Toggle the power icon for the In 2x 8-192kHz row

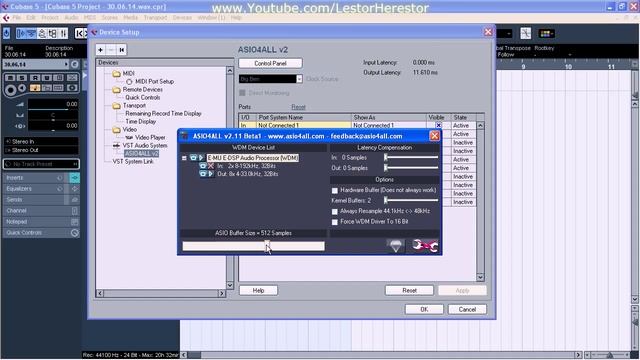point(203,166)
